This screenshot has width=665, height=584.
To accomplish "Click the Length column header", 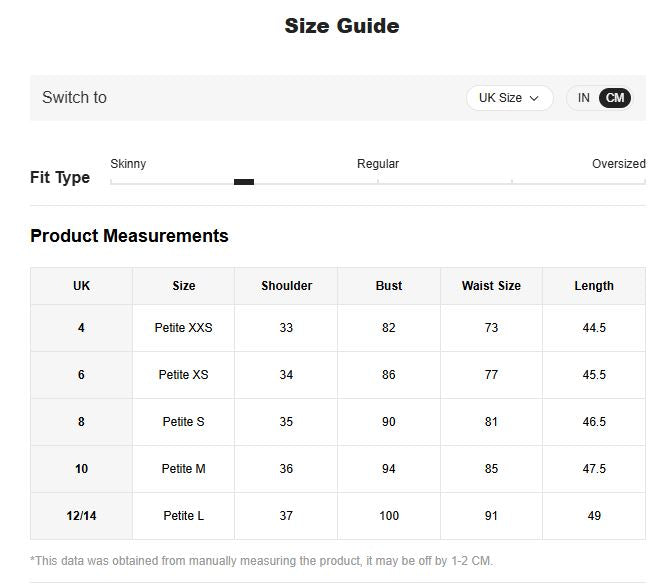I will pos(594,286).
